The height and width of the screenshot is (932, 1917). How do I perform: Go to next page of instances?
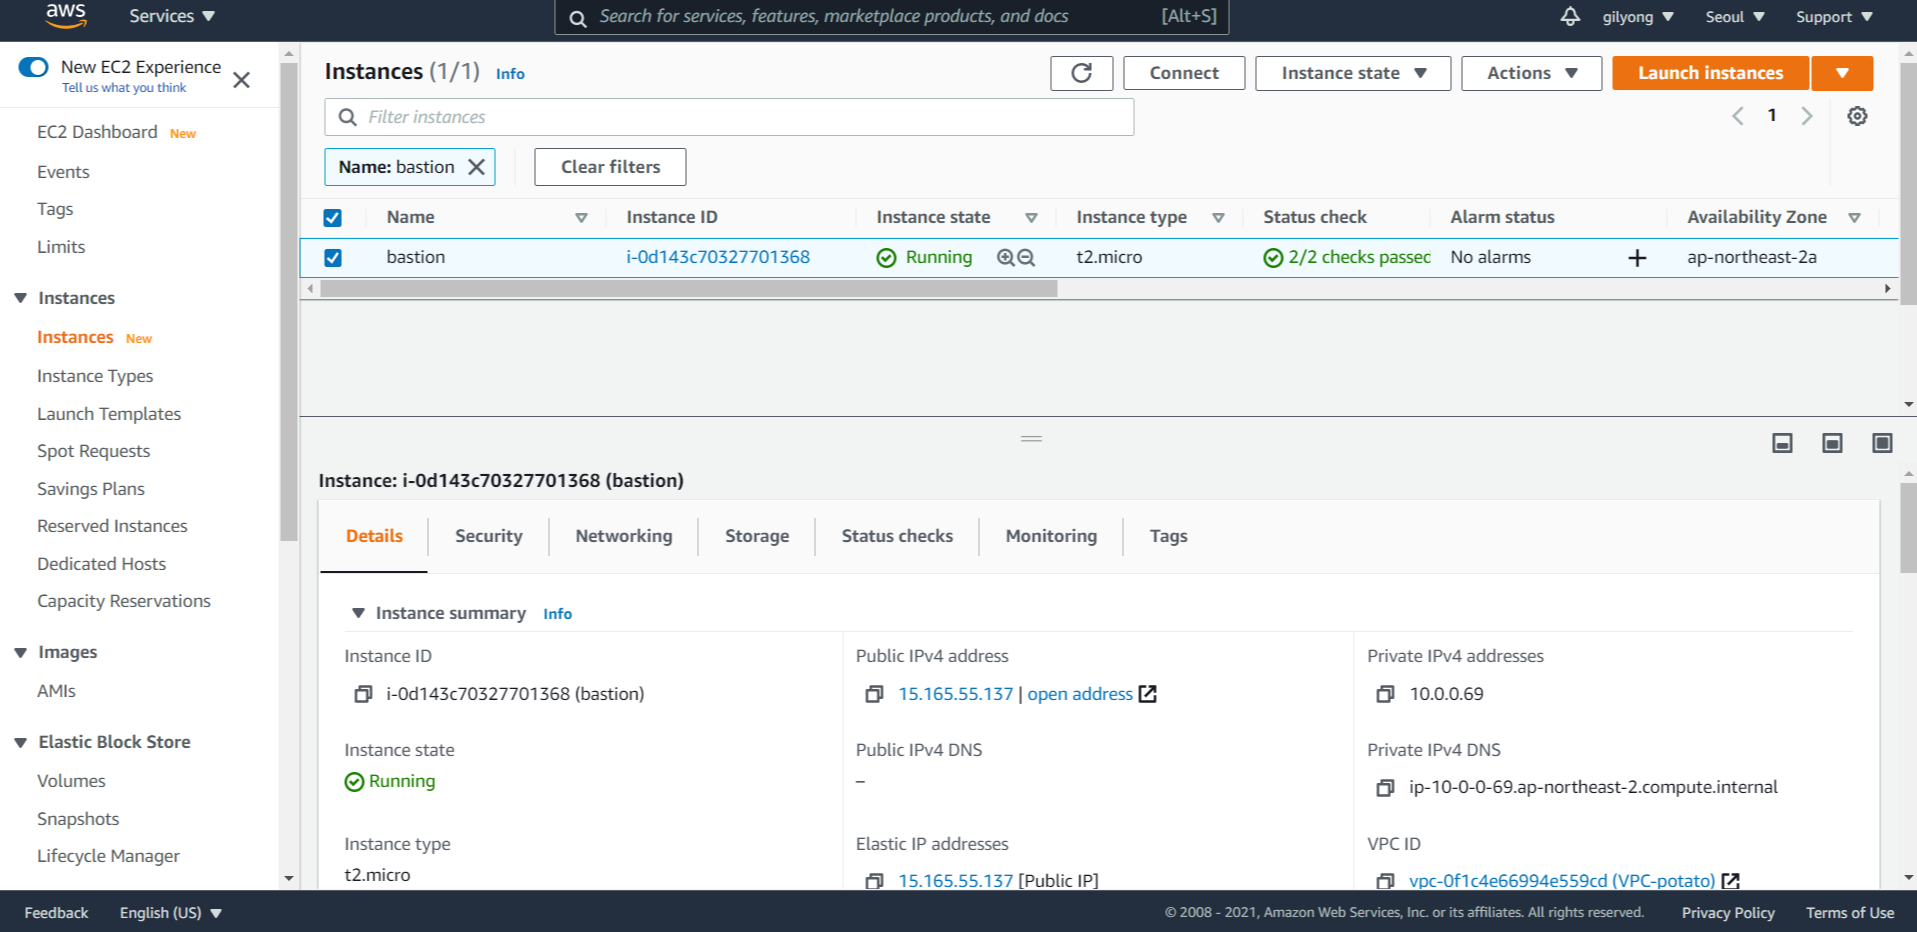pyautogui.click(x=1807, y=116)
